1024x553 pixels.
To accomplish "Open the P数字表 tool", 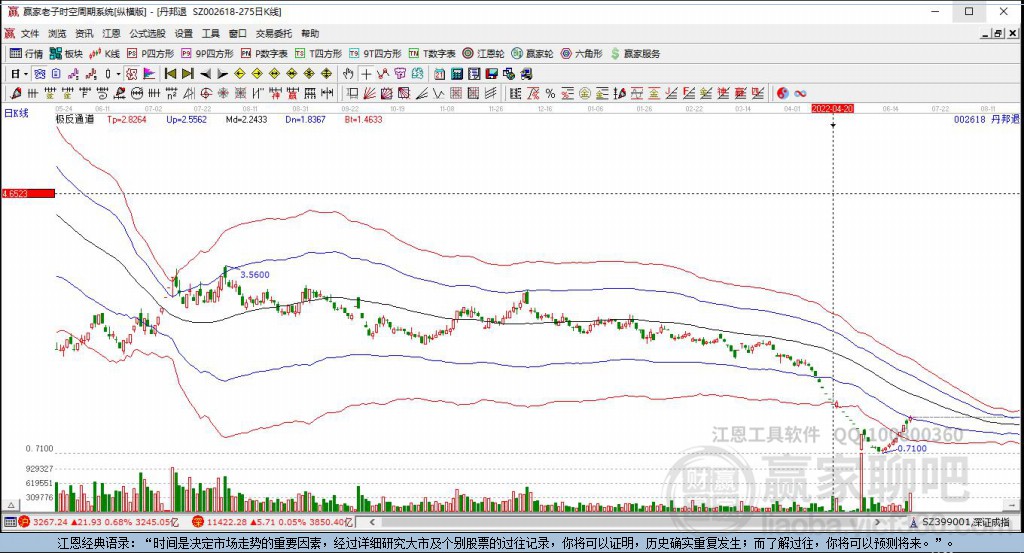I will pyautogui.click(x=264, y=54).
